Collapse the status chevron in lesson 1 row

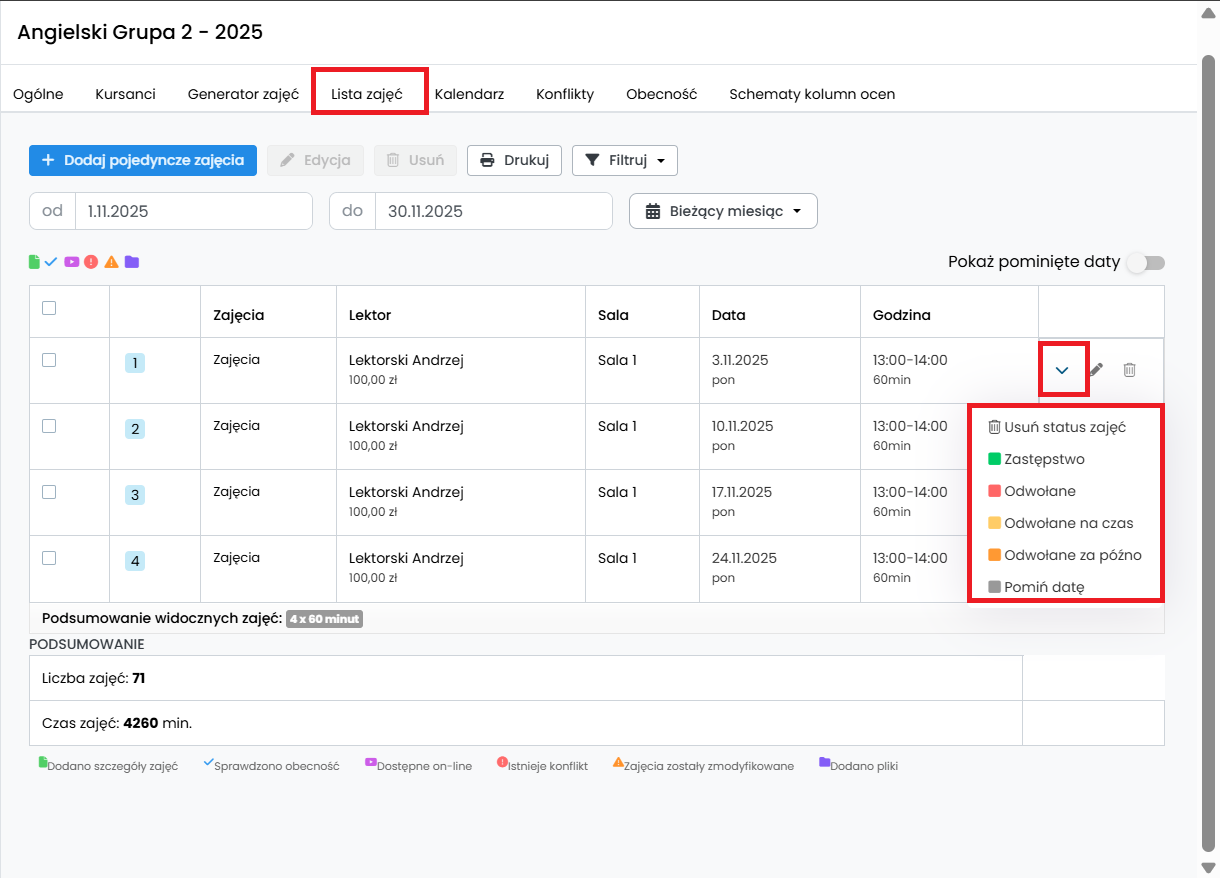1062,370
